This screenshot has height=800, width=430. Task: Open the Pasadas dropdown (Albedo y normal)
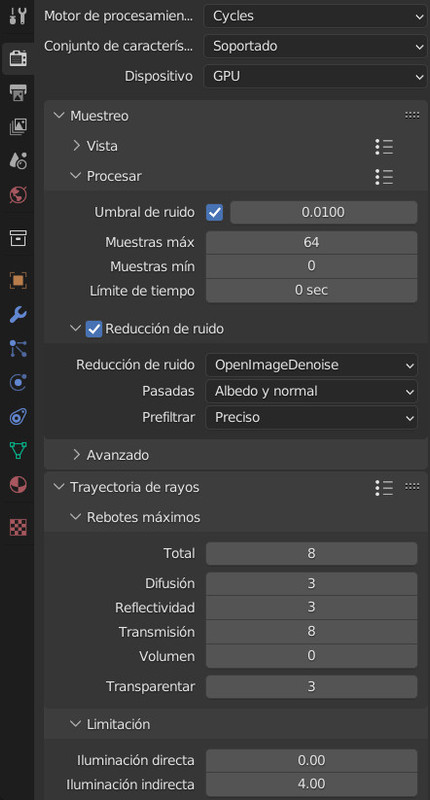click(x=312, y=391)
